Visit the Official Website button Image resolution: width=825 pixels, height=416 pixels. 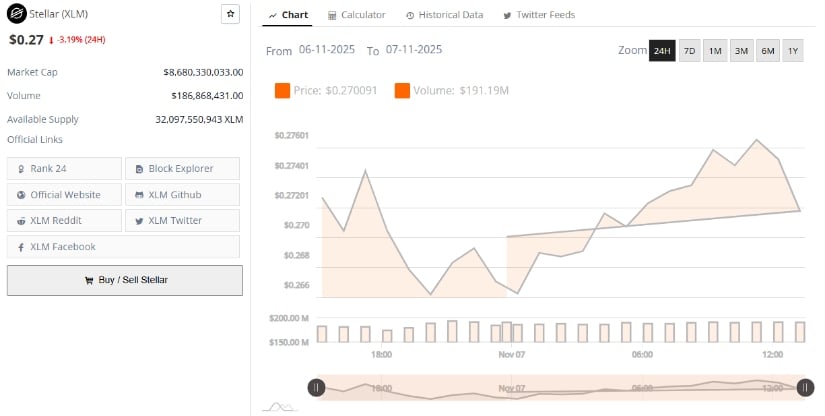coord(64,195)
